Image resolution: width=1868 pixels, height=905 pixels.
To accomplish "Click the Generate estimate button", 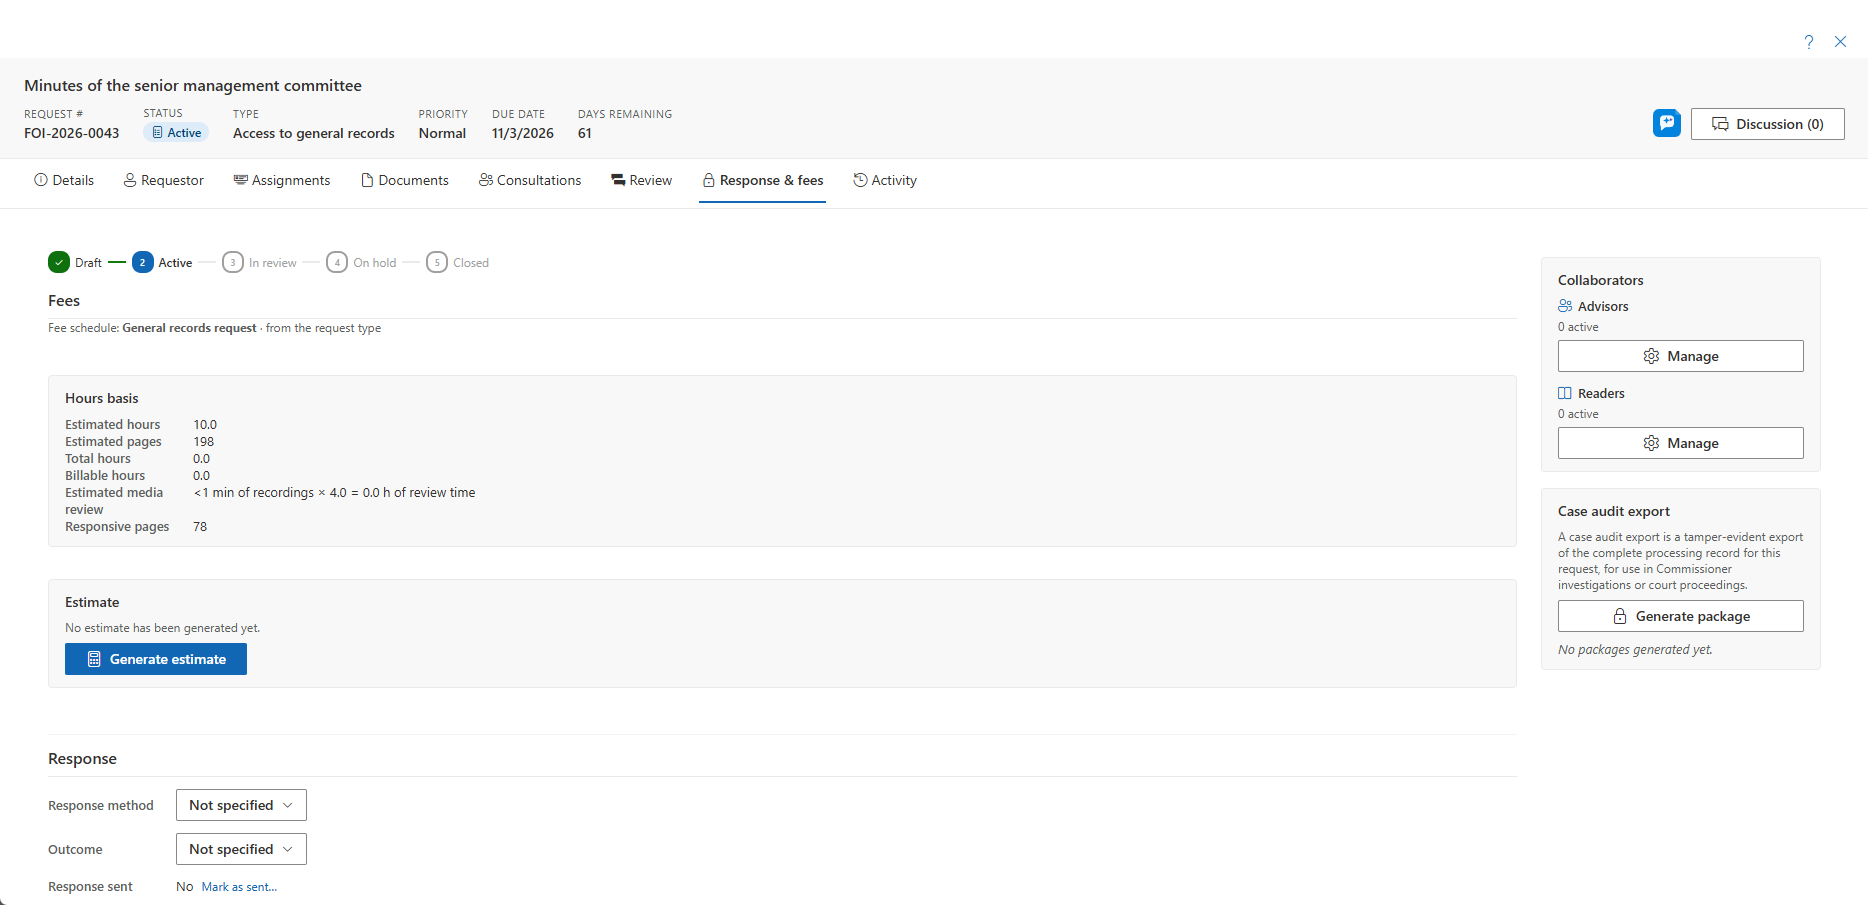I will (156, 659).
